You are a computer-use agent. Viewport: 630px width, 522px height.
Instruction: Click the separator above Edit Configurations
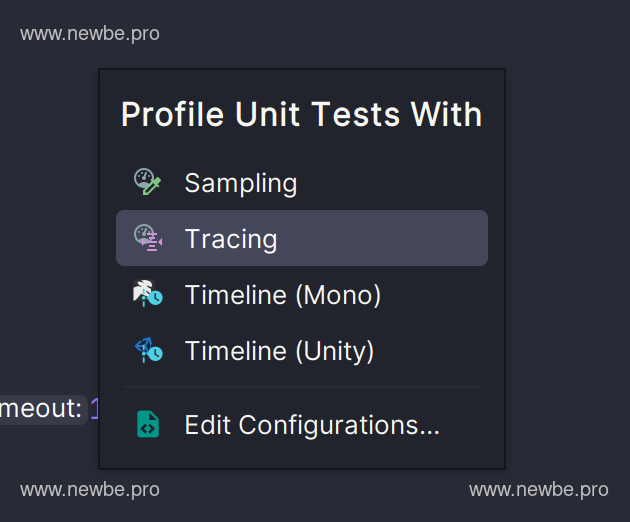[x=302, y=387]
